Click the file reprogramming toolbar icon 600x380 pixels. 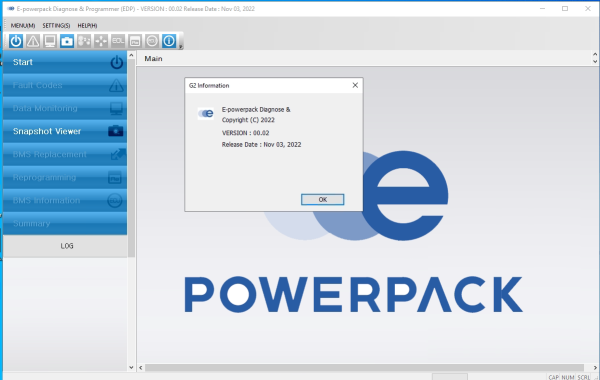tap(135, 41)
